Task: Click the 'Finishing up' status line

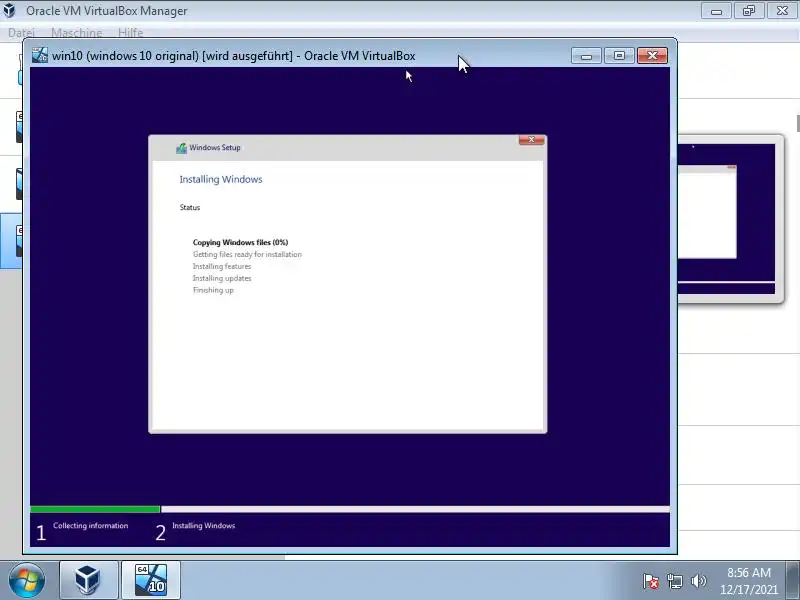Action: coord(213,290)
